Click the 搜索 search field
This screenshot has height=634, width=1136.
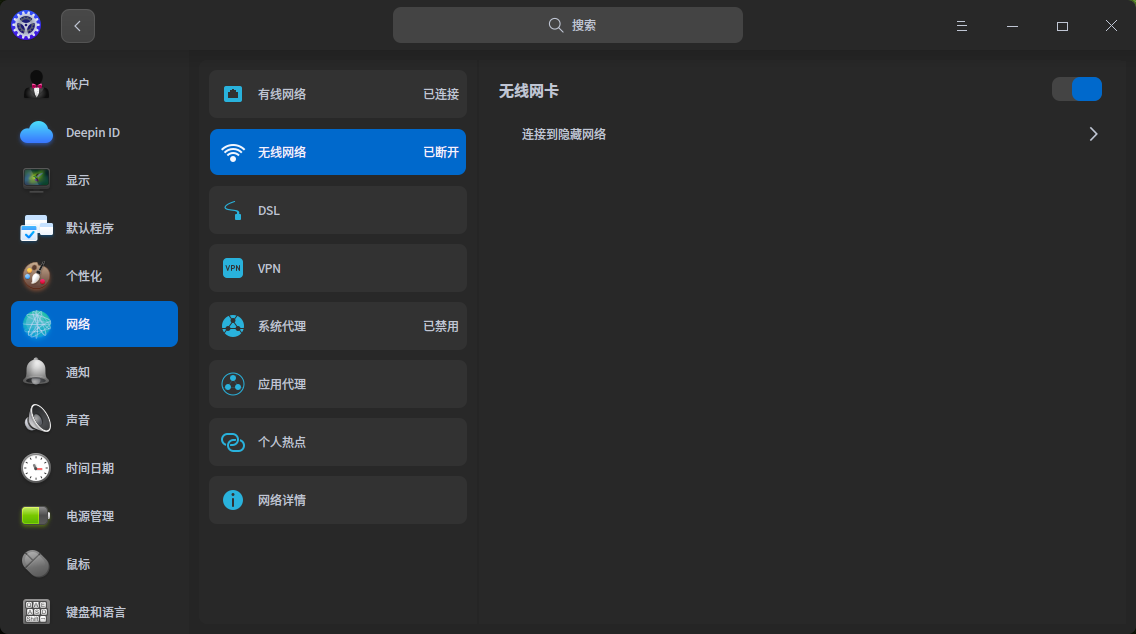tap(567, 25)
